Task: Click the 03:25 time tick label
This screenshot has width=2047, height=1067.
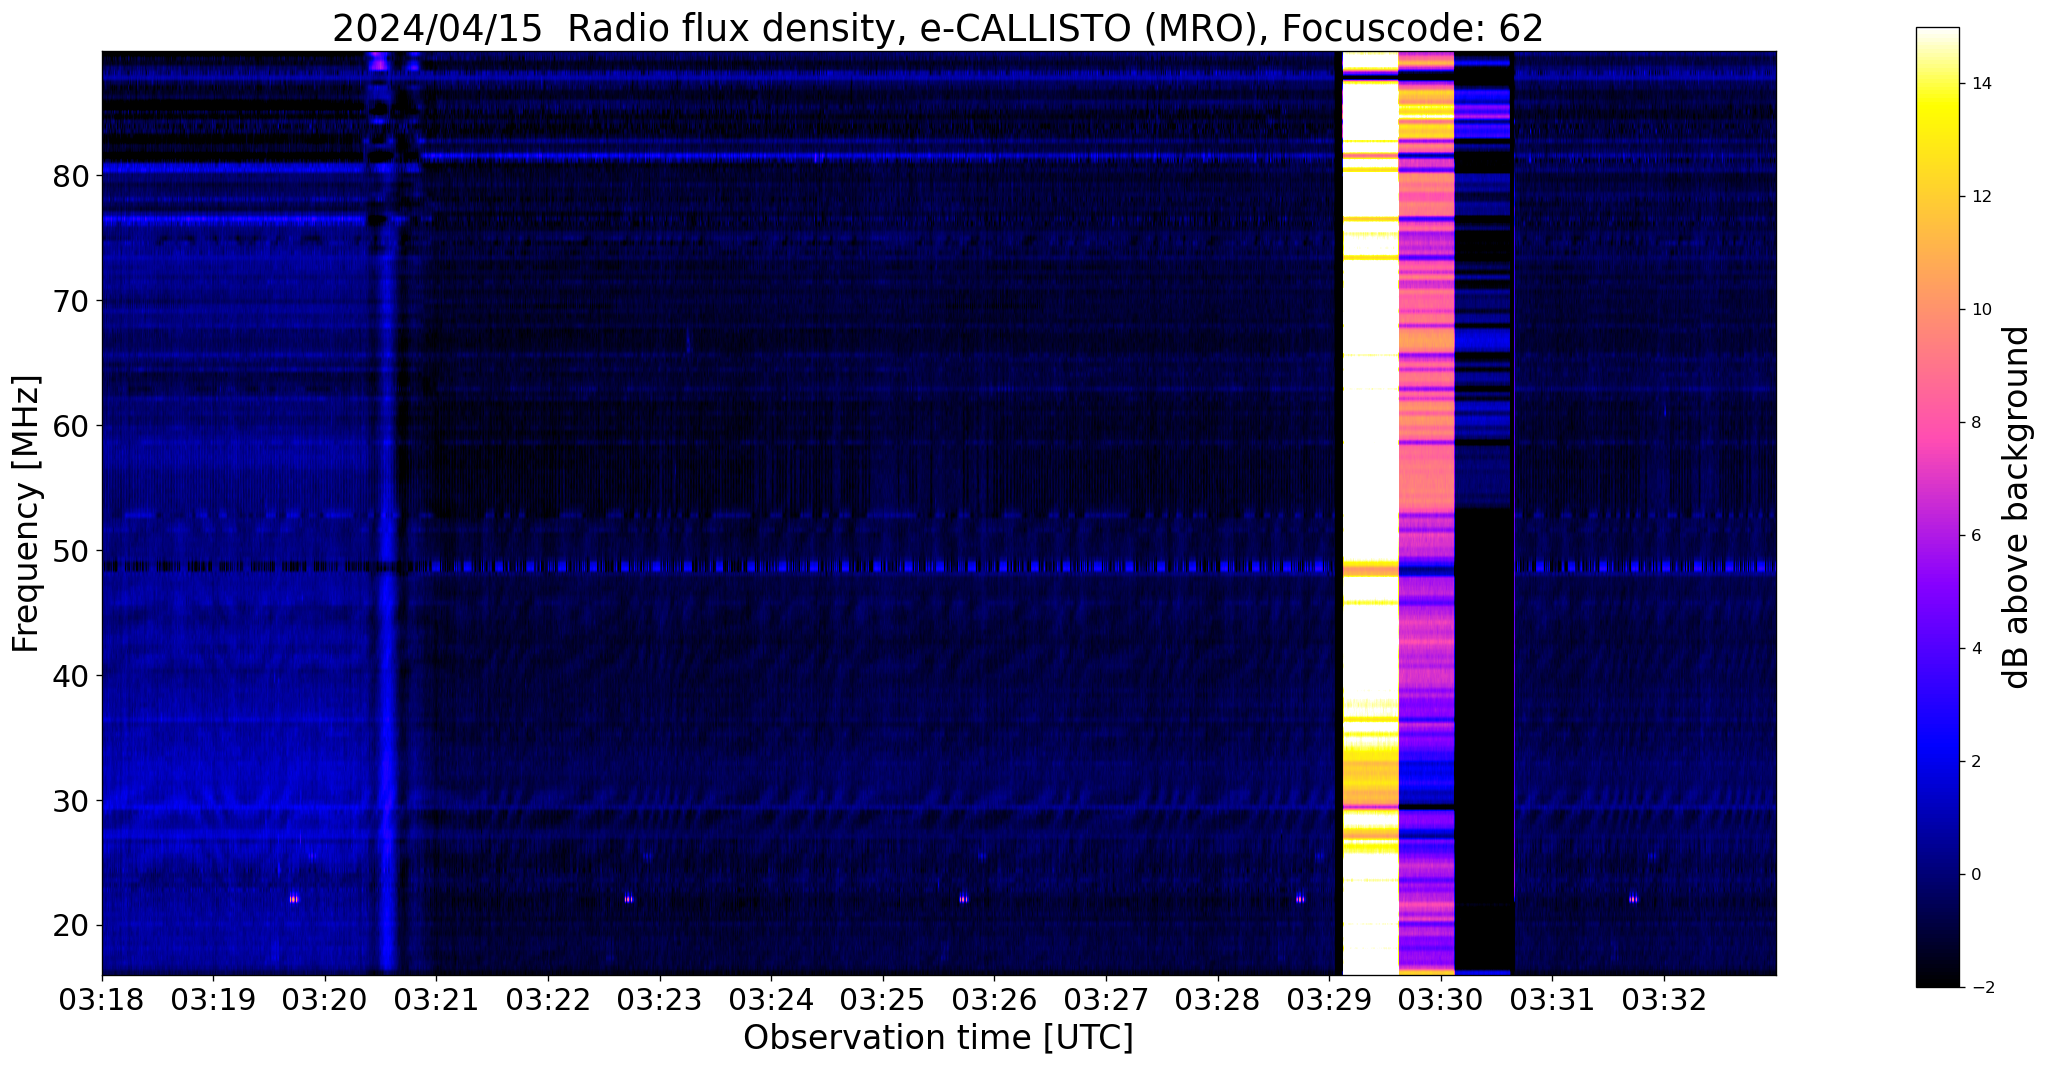Action: tap(883, 999)
